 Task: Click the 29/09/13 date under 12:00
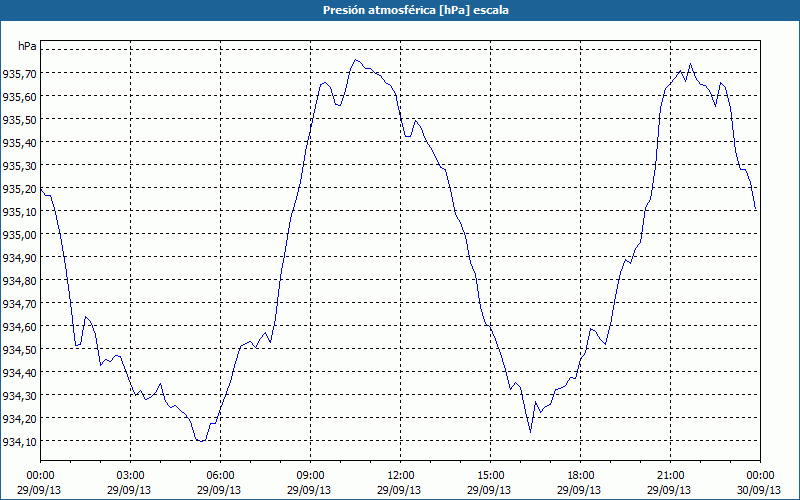(x=400, y=490)
